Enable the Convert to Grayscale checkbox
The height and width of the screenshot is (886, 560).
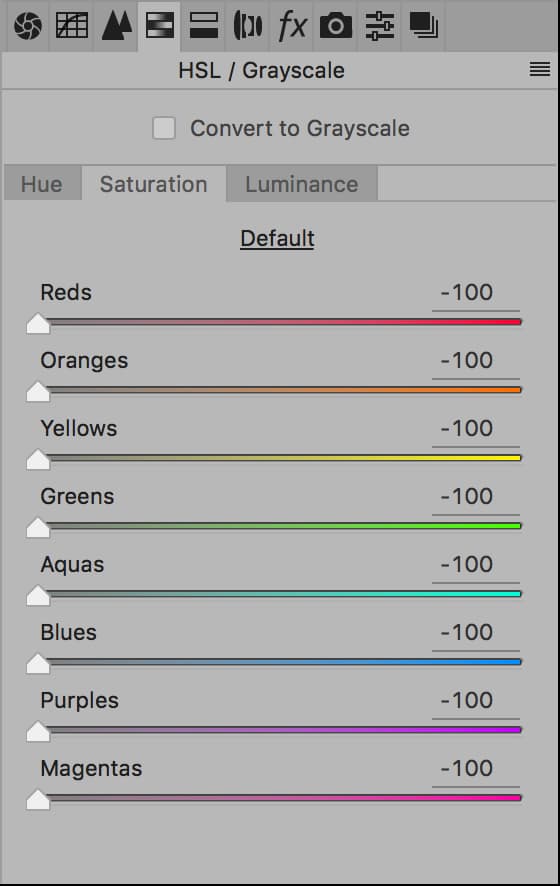(x=164, y=128)
